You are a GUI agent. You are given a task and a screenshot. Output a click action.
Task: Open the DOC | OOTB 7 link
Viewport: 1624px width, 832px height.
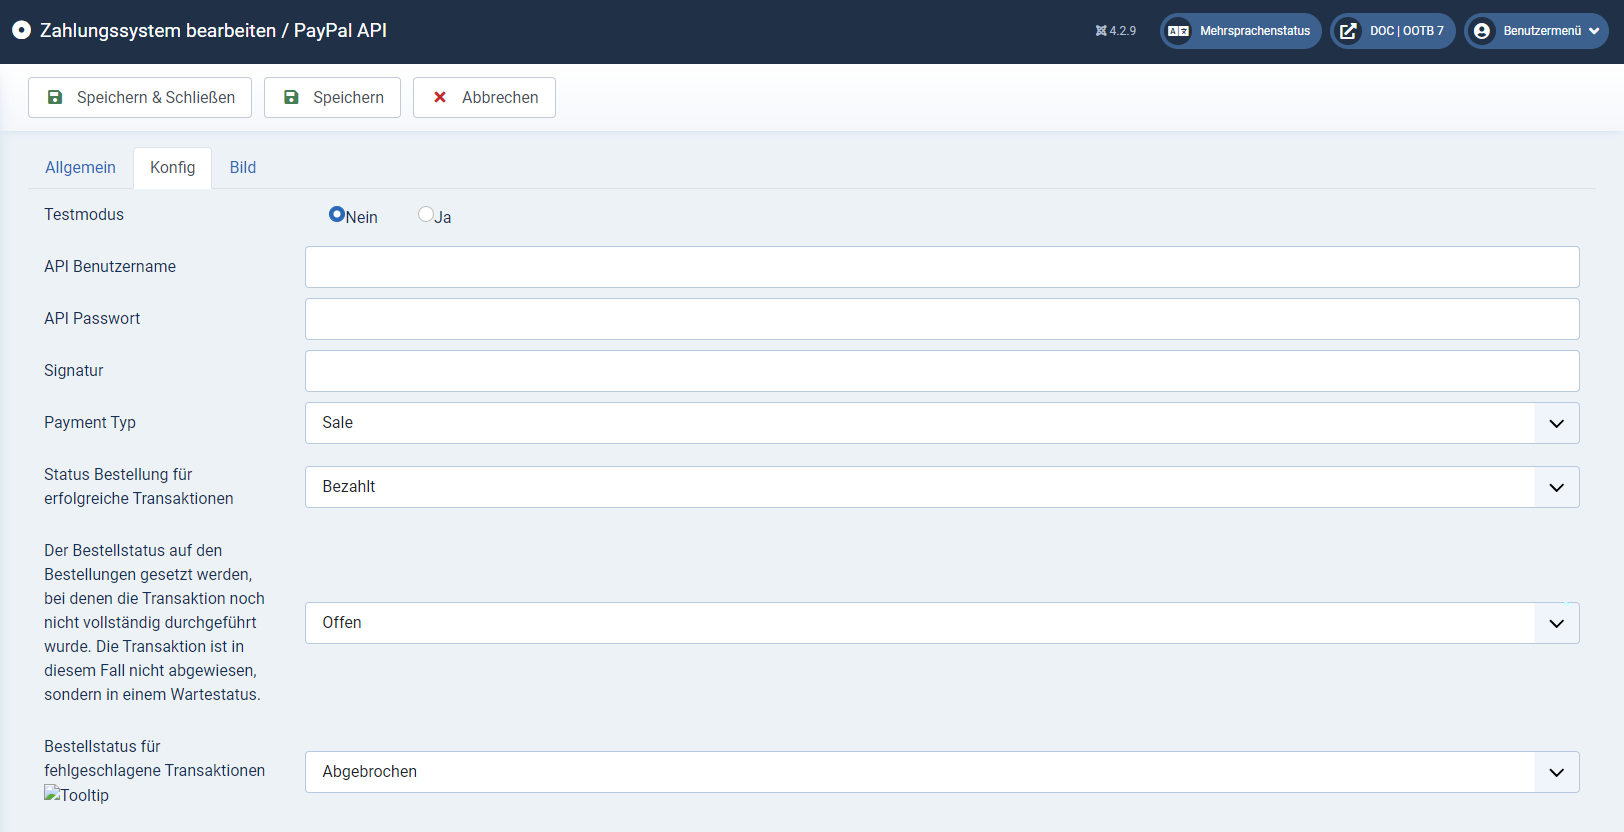(1393, 31)
